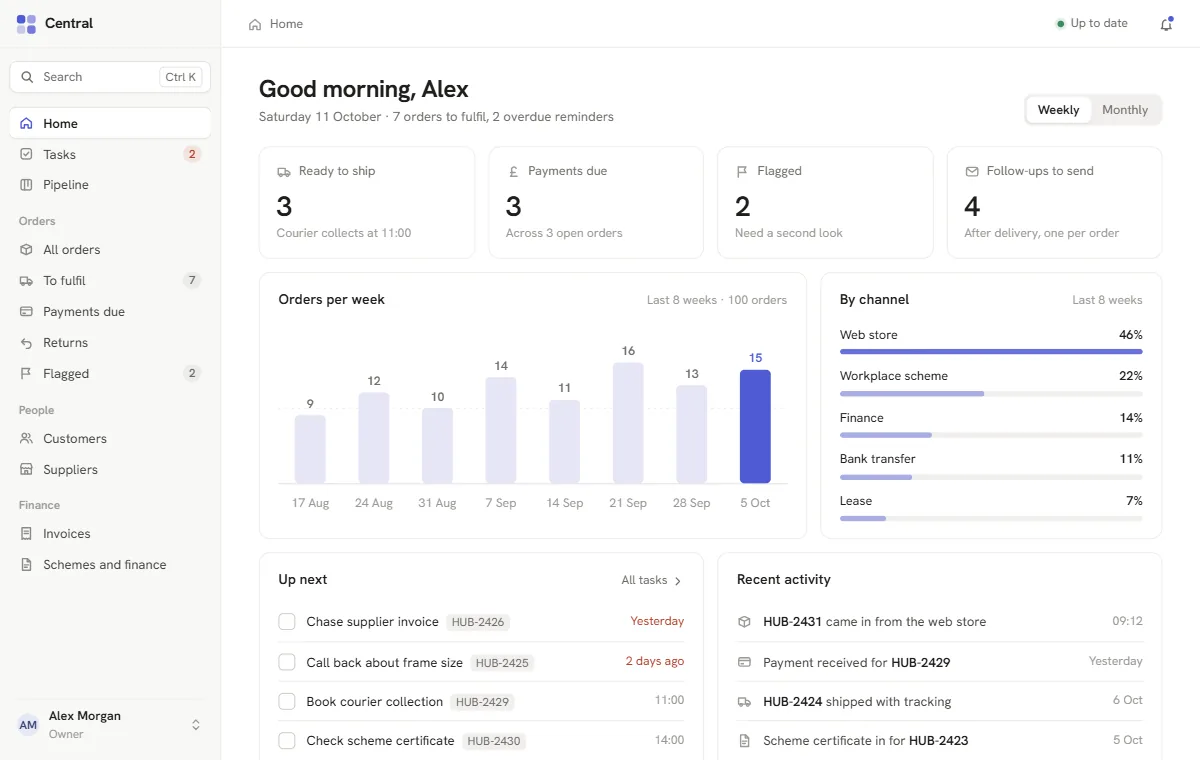Open Invoices in the sidebar
Image resolution: width=1200 pixels, height=760 pixels.
point(110,534)
